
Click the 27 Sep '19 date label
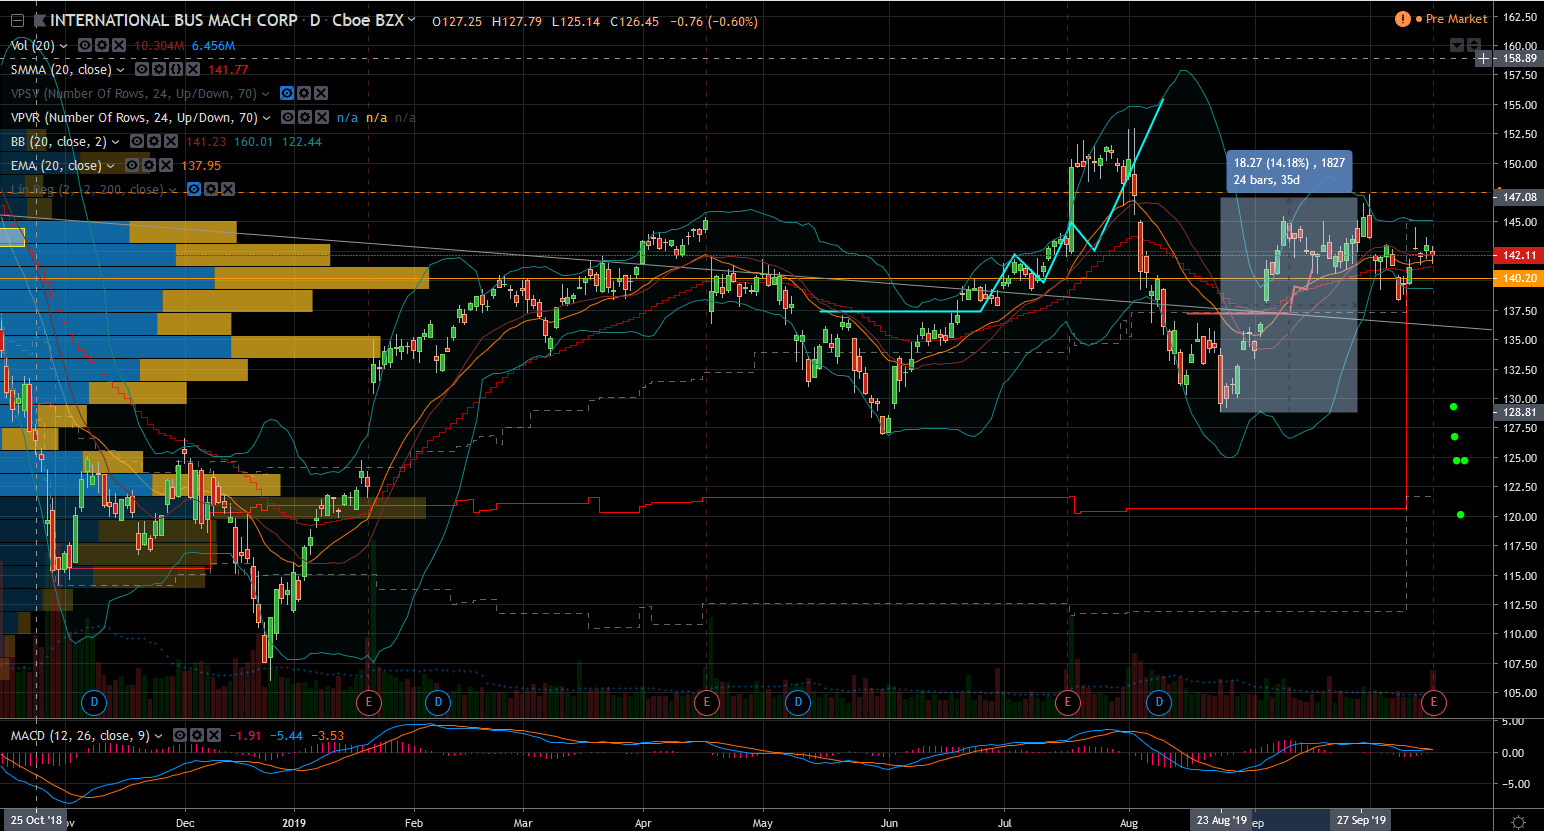[x=1361, y=821]
